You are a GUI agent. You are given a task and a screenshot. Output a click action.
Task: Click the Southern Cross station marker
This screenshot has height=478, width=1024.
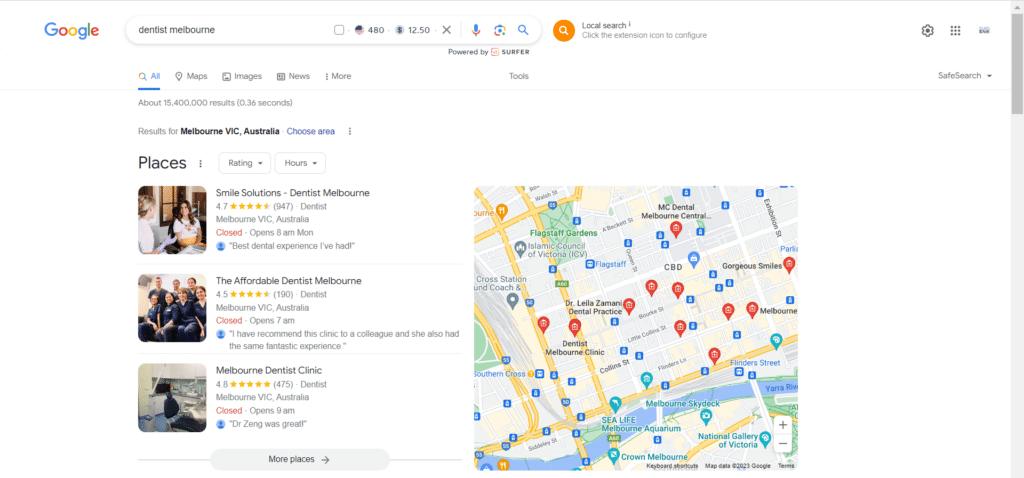pos(540,374)
